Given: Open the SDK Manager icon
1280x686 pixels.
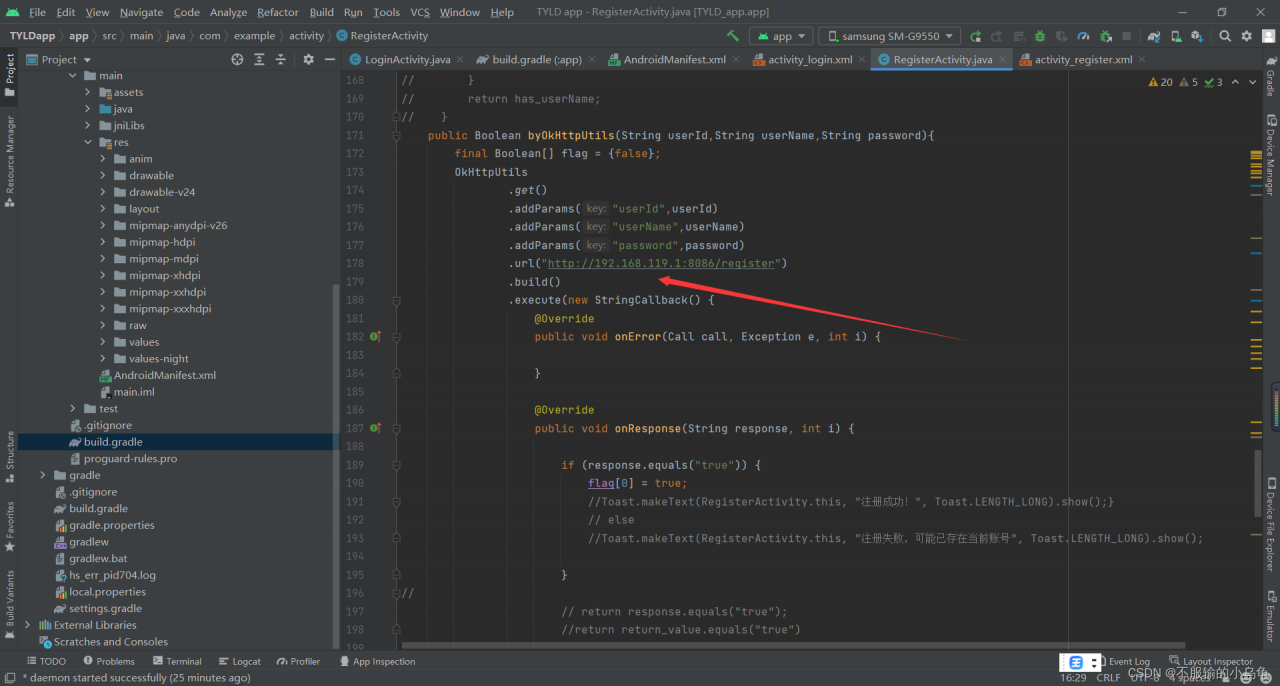Looking at the screenshot, I should [x=1197, y=36].
